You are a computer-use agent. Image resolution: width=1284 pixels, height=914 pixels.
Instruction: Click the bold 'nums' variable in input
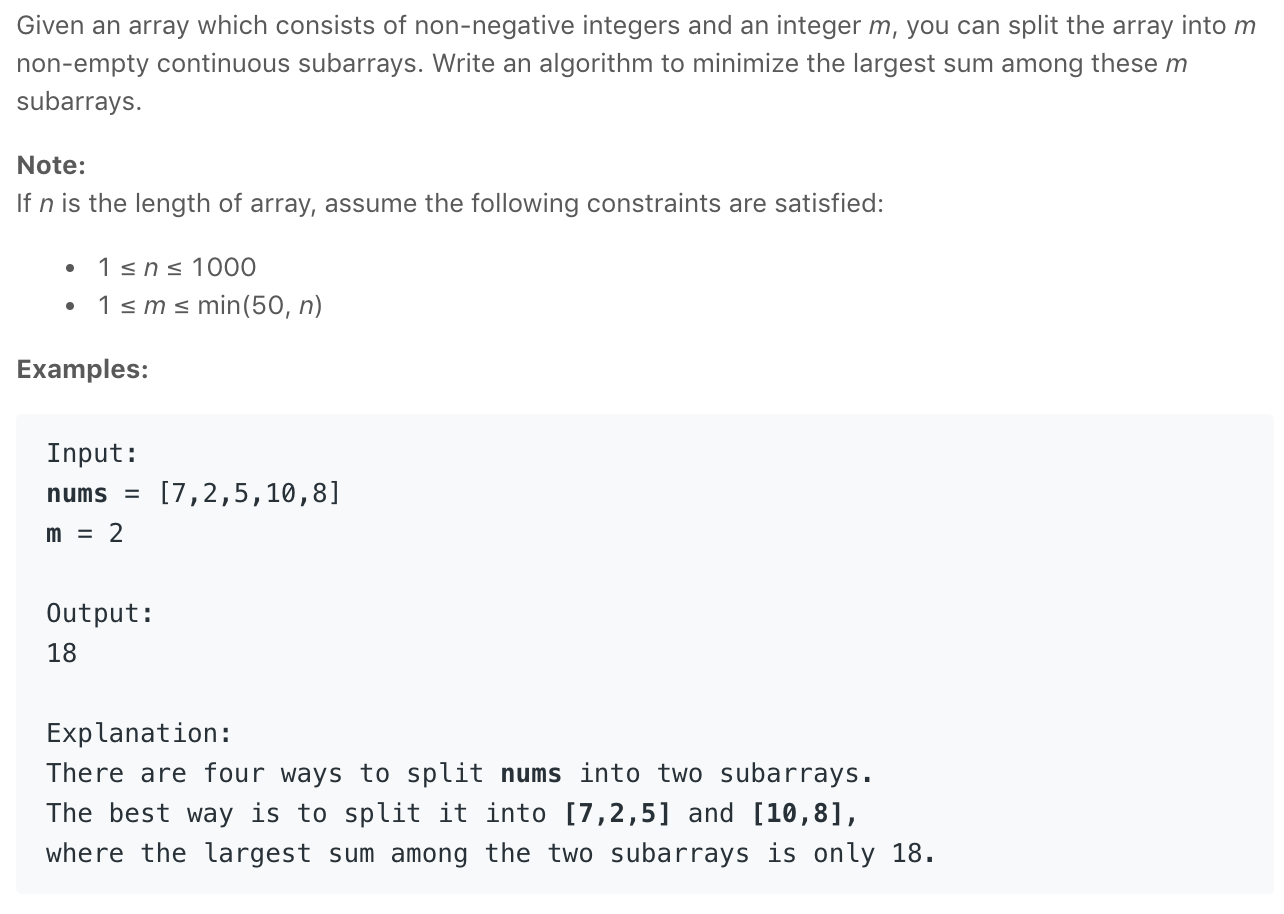(77, 493)
